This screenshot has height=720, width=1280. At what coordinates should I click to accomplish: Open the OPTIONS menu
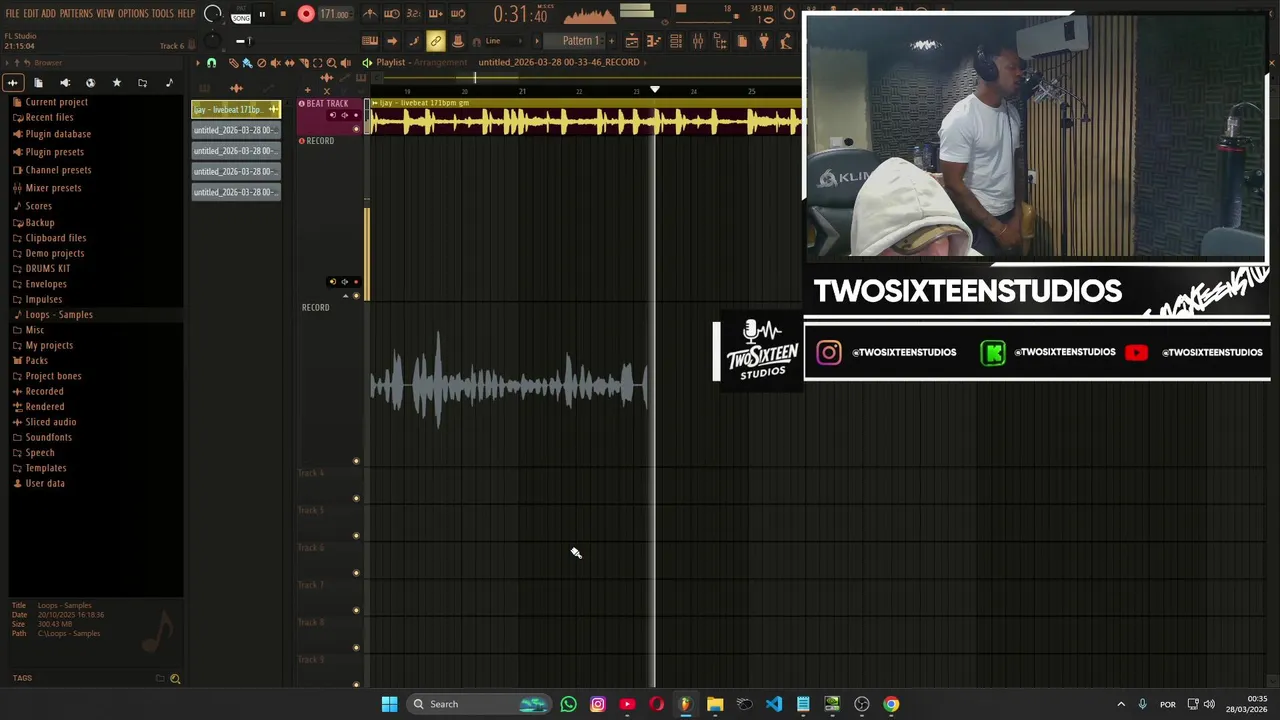click(x=133, y=13)
